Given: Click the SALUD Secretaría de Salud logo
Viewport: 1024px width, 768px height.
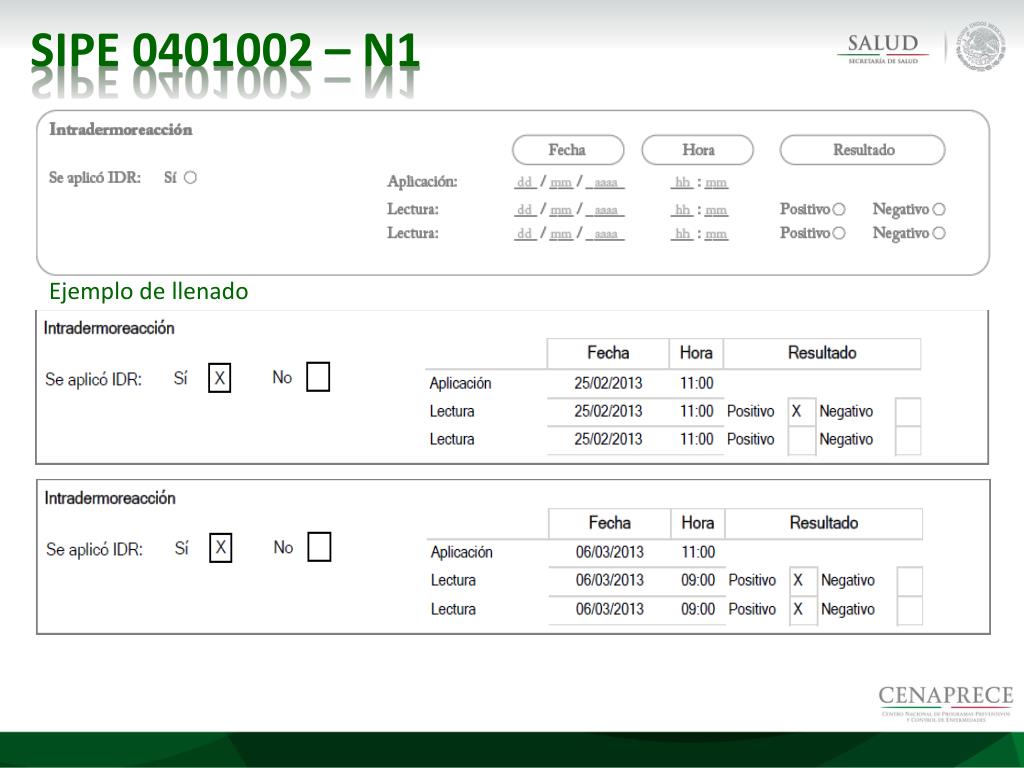Looking at the screenshot, I should click(x=883, y=48).
